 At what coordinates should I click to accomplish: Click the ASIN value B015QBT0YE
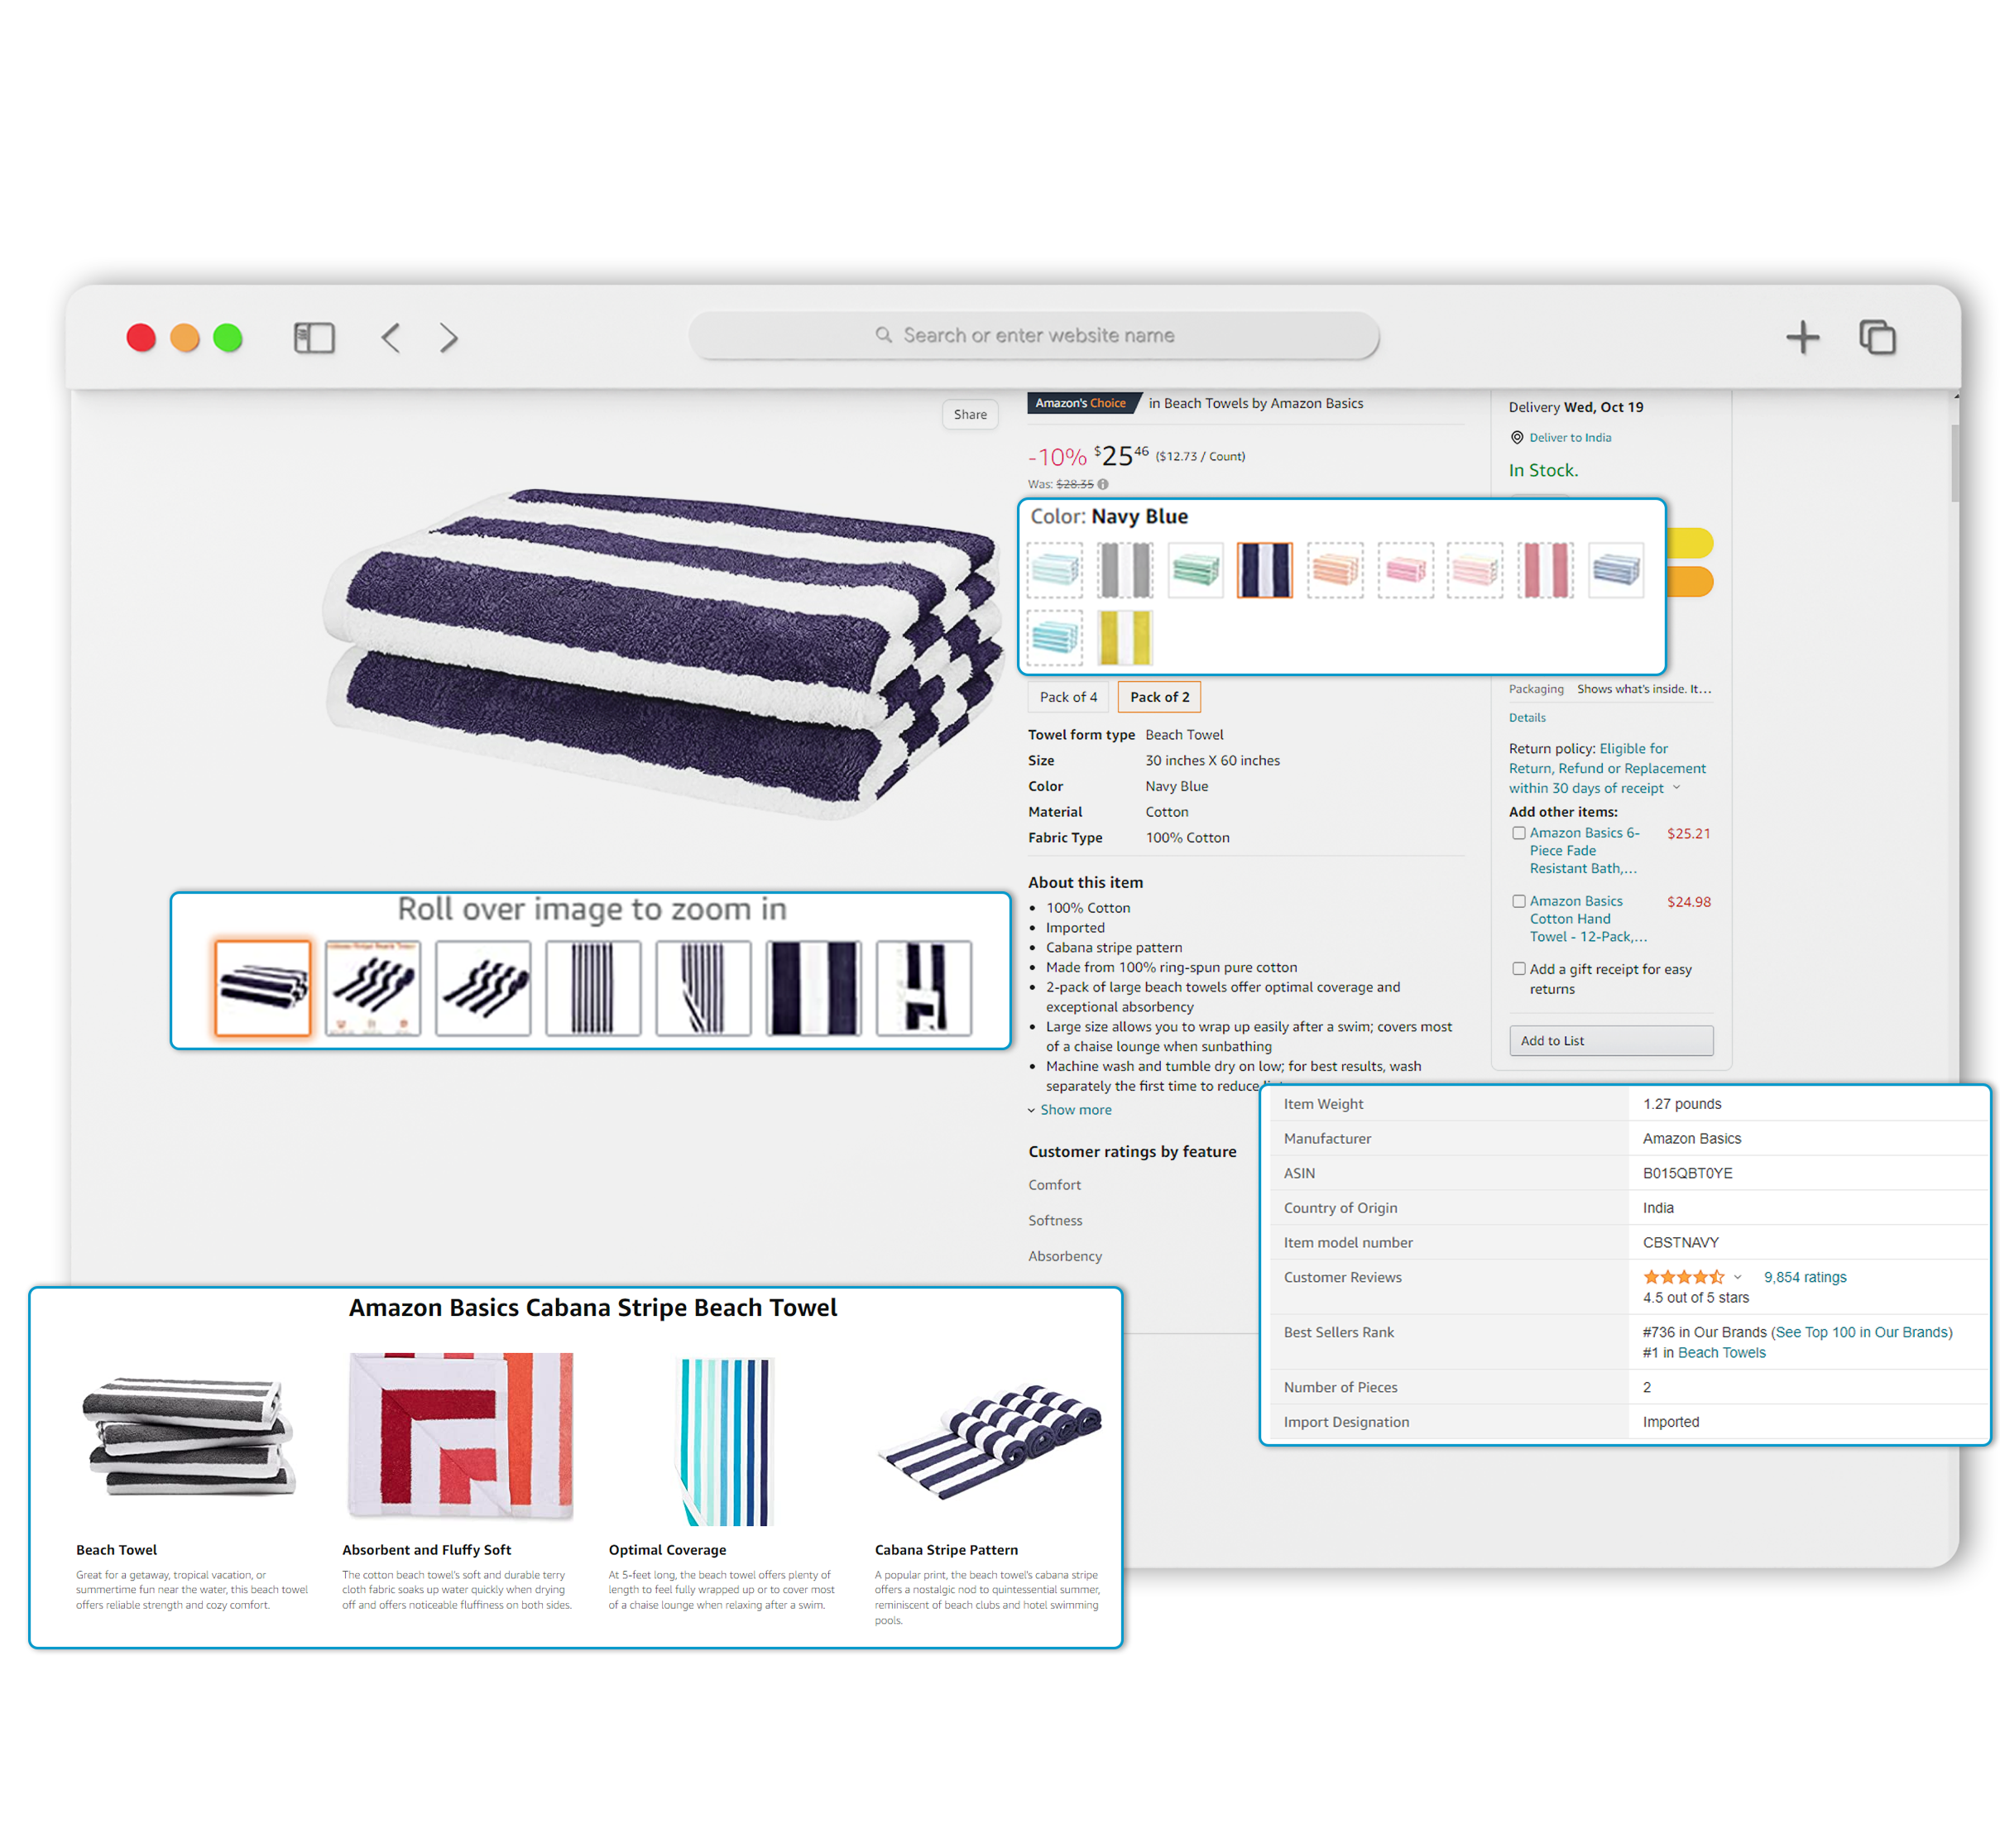[x=1687, y=1173]
